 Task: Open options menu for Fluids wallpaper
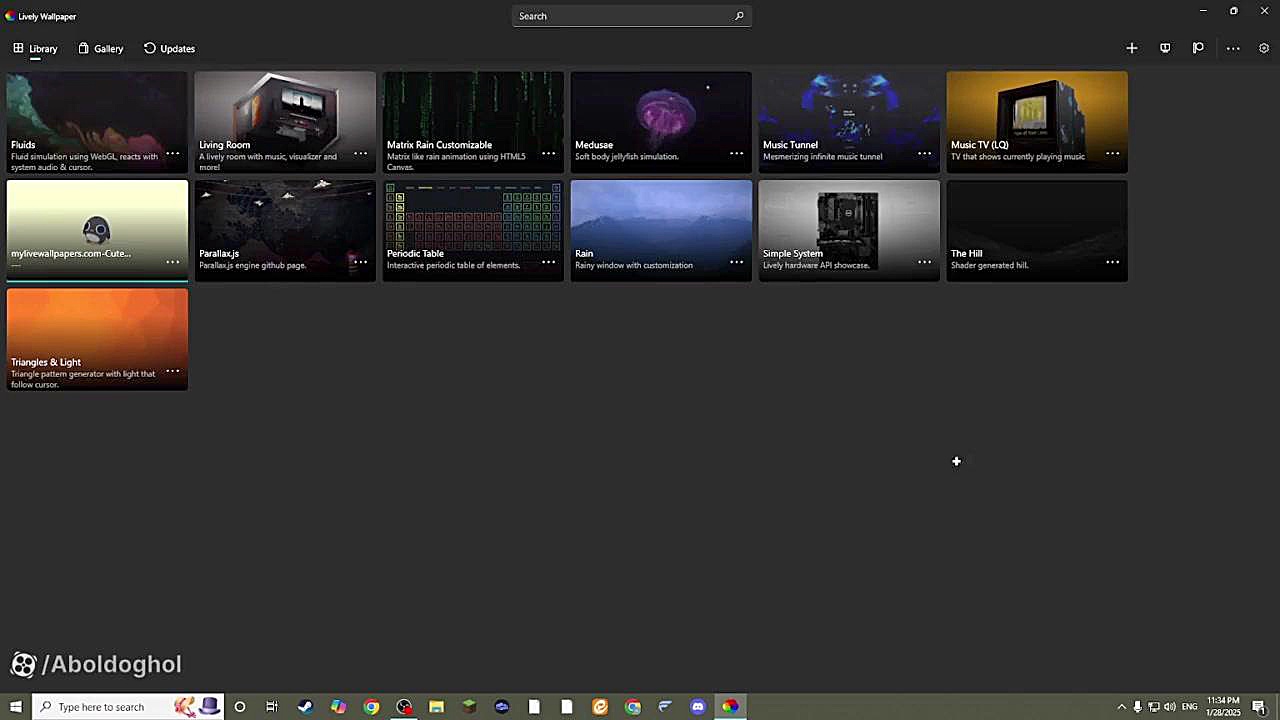(x=173, y=153)
